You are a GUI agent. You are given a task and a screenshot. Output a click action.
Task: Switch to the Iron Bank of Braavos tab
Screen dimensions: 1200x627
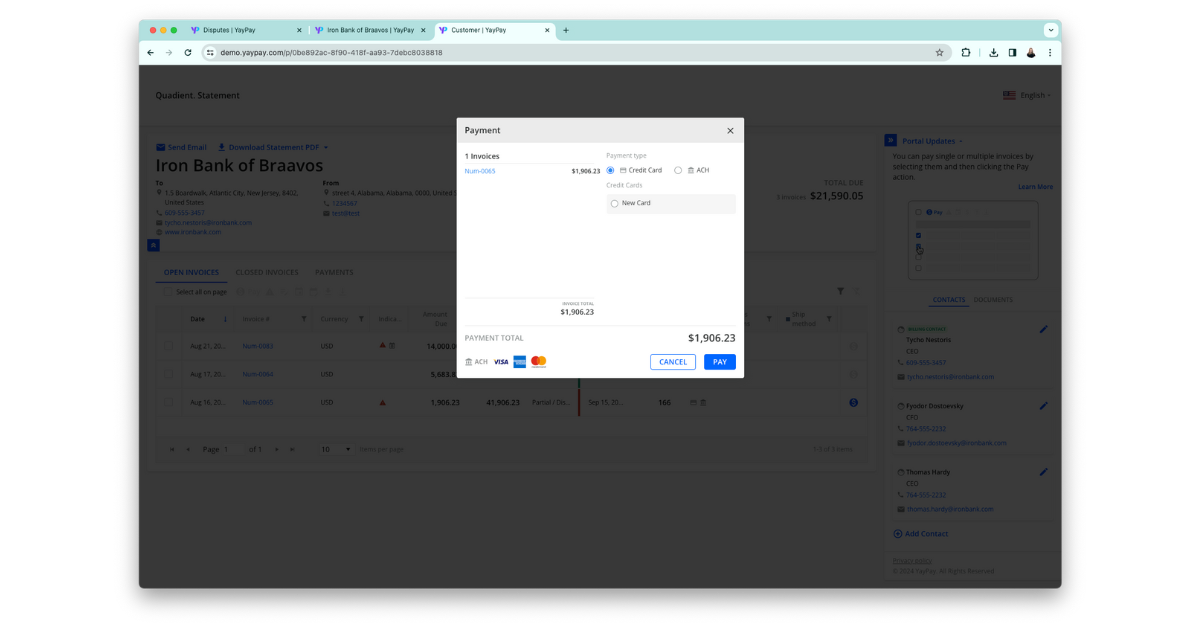[369, 30]
